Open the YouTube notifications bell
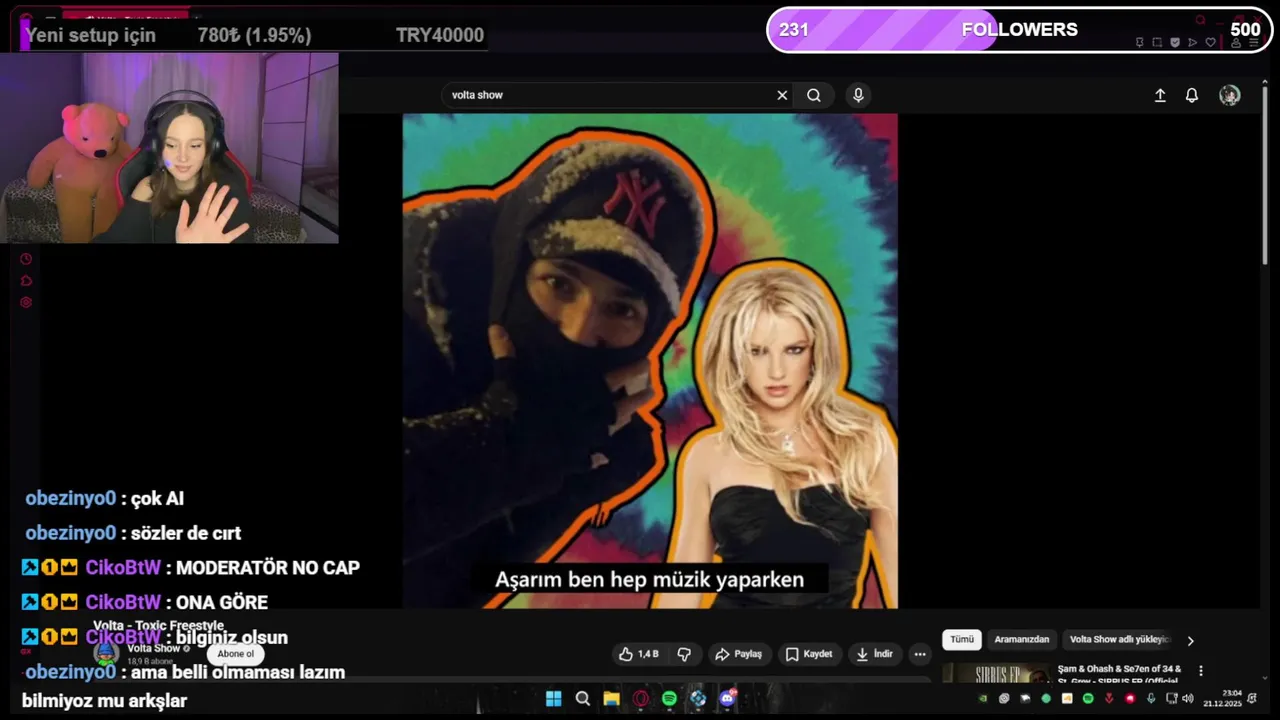 1192,95
